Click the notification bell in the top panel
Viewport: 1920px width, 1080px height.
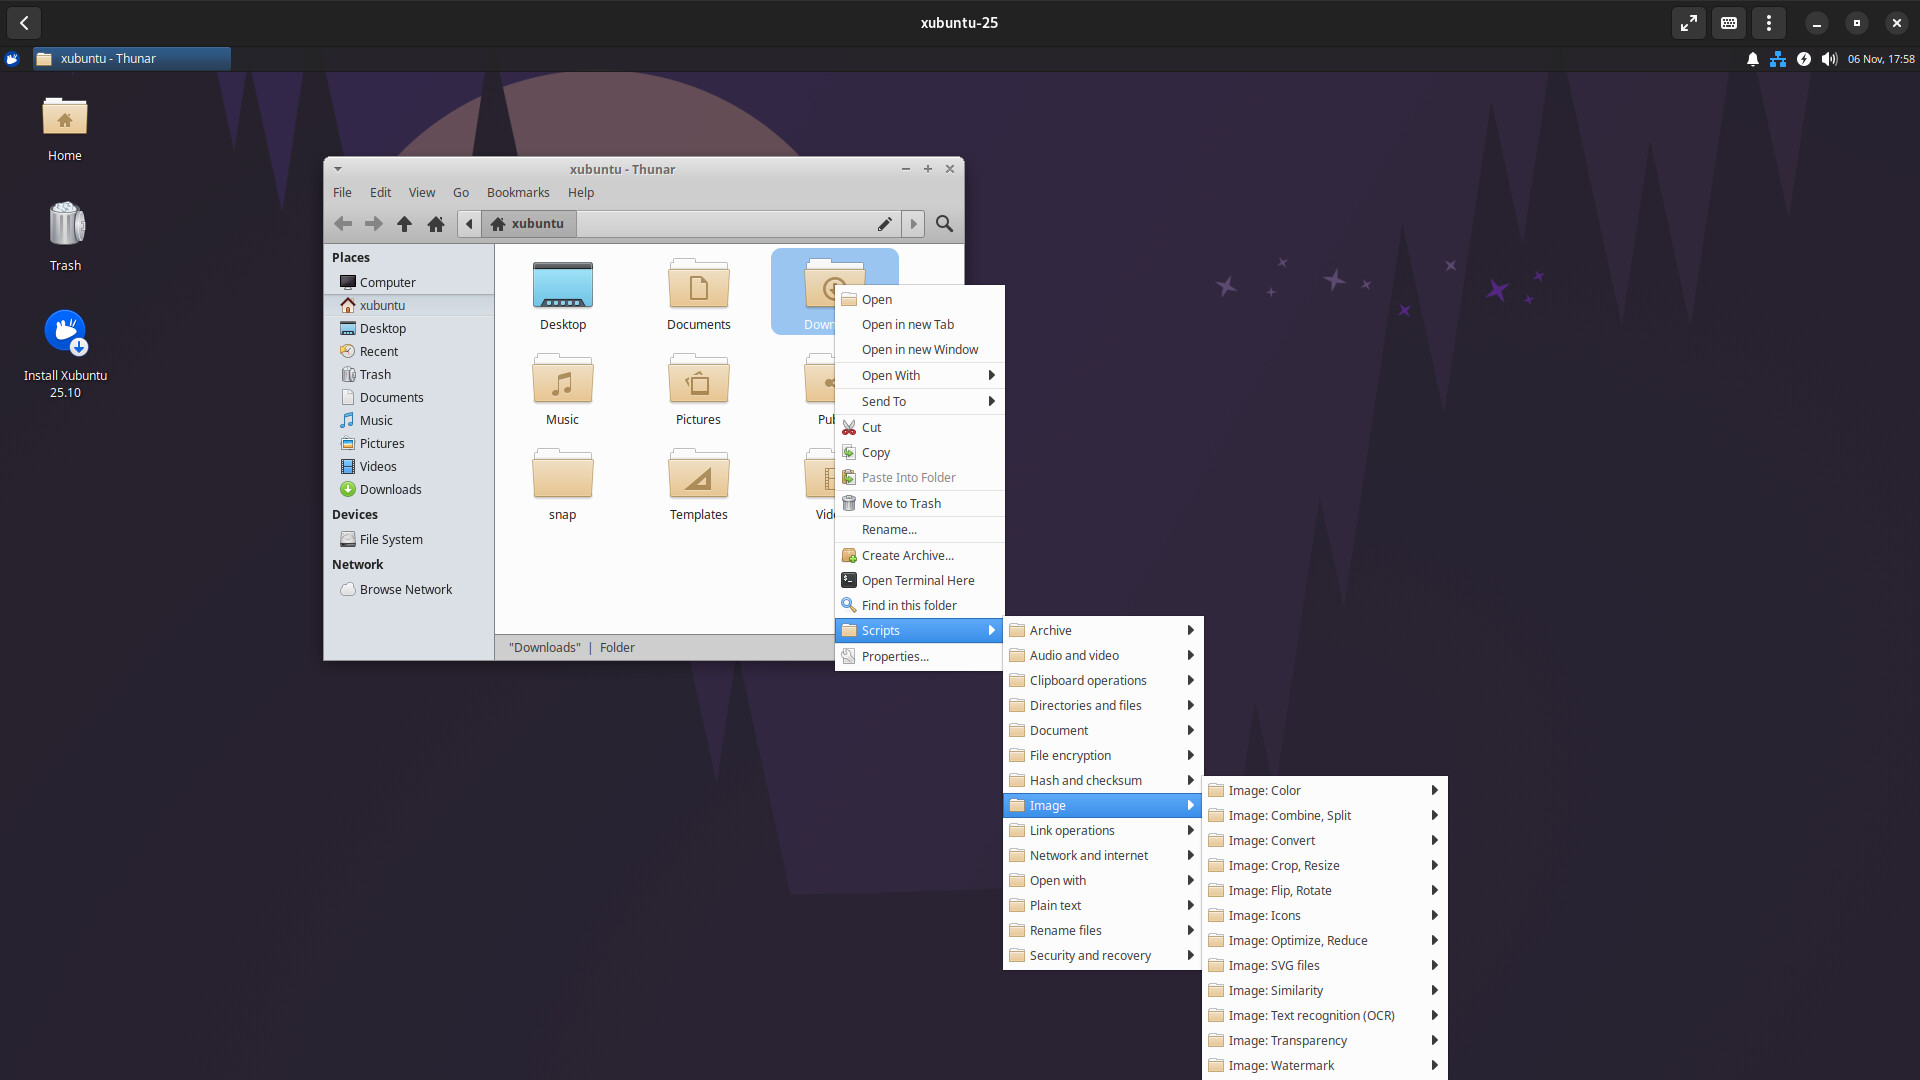[1752, 59]
